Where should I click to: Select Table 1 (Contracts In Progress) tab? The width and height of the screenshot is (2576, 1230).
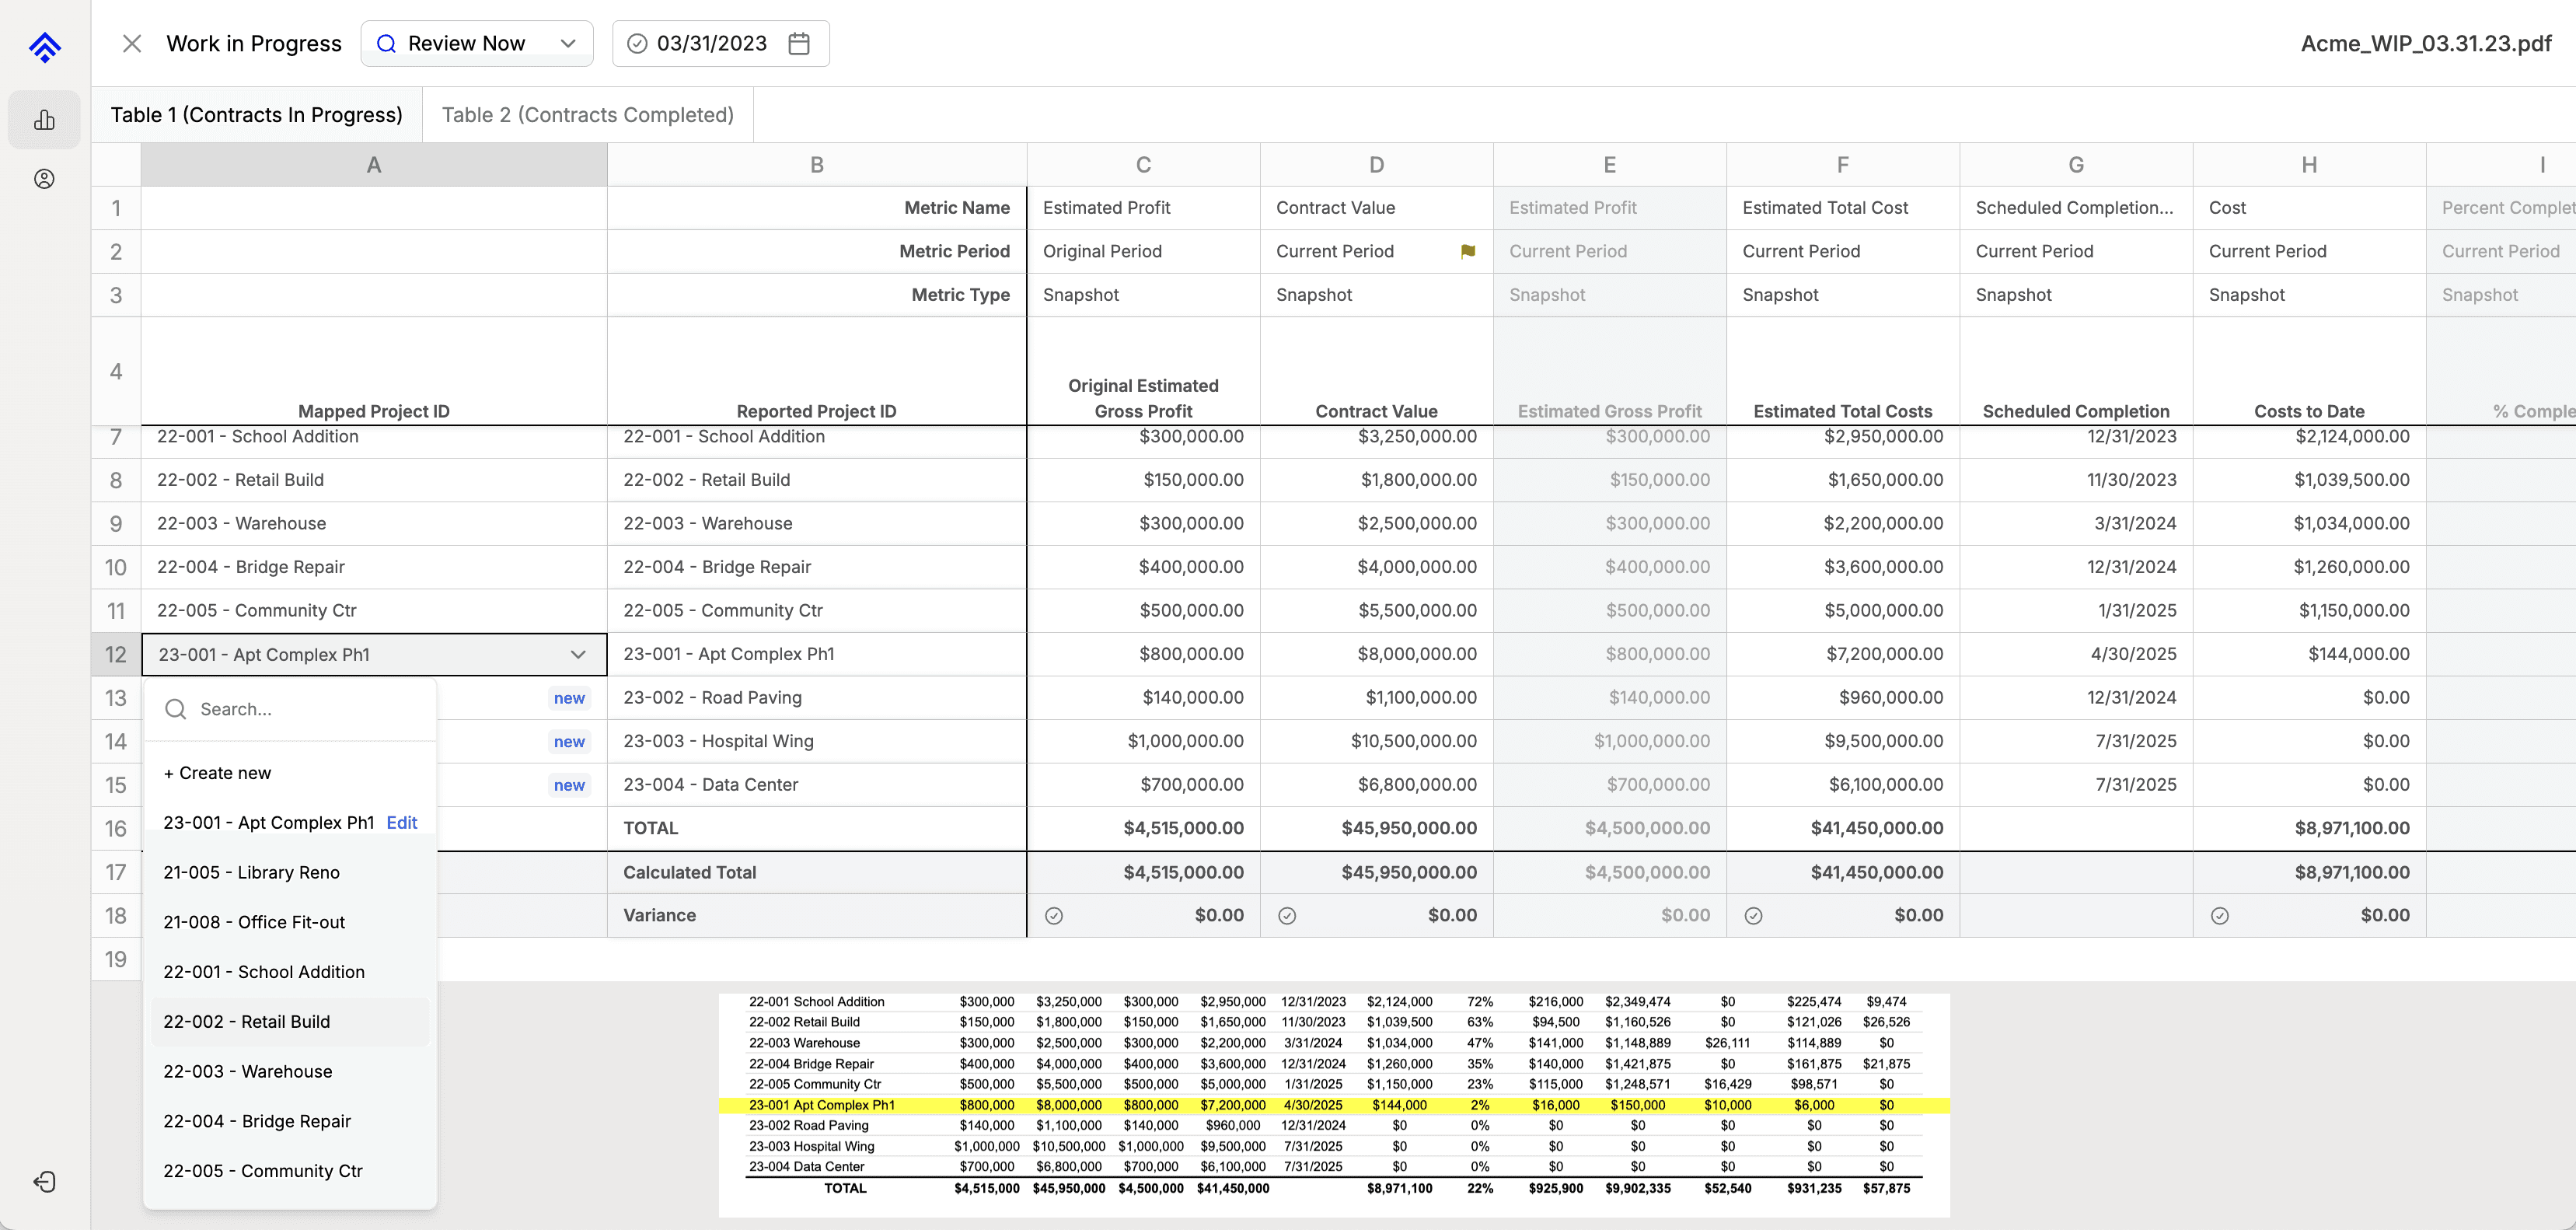257,115
